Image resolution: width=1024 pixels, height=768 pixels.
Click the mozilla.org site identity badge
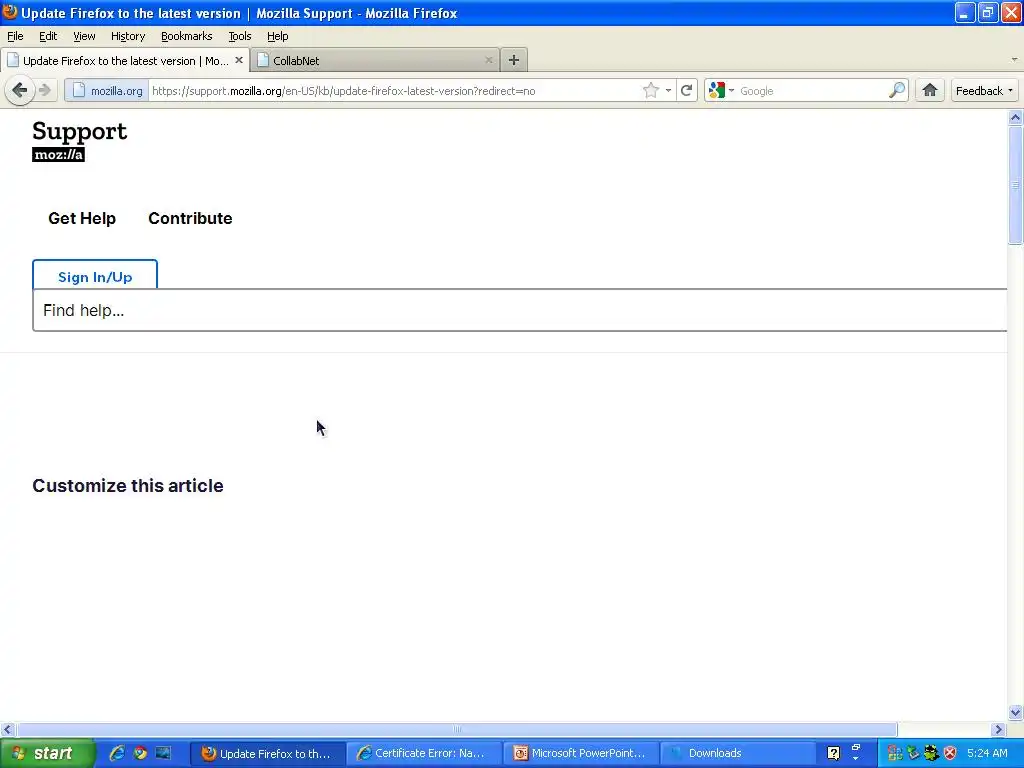click(107, 91)
